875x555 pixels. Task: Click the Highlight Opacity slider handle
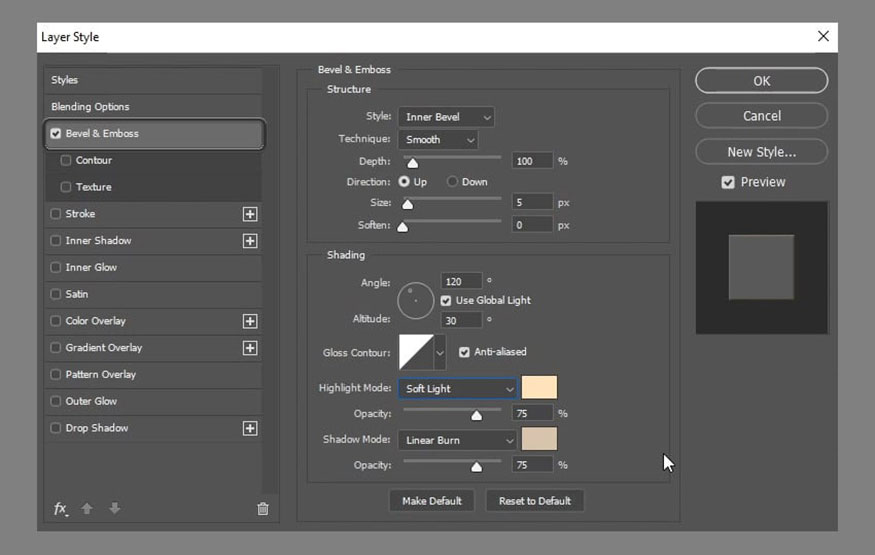coord(477,415)
